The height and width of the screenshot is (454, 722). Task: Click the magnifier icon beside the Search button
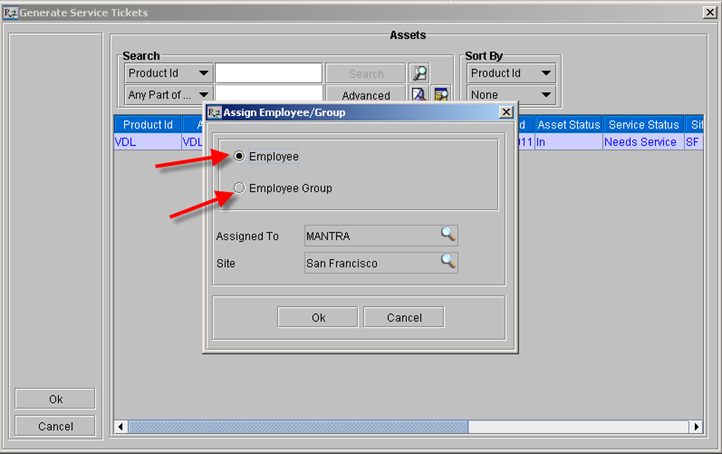click(x=419, y=73)
